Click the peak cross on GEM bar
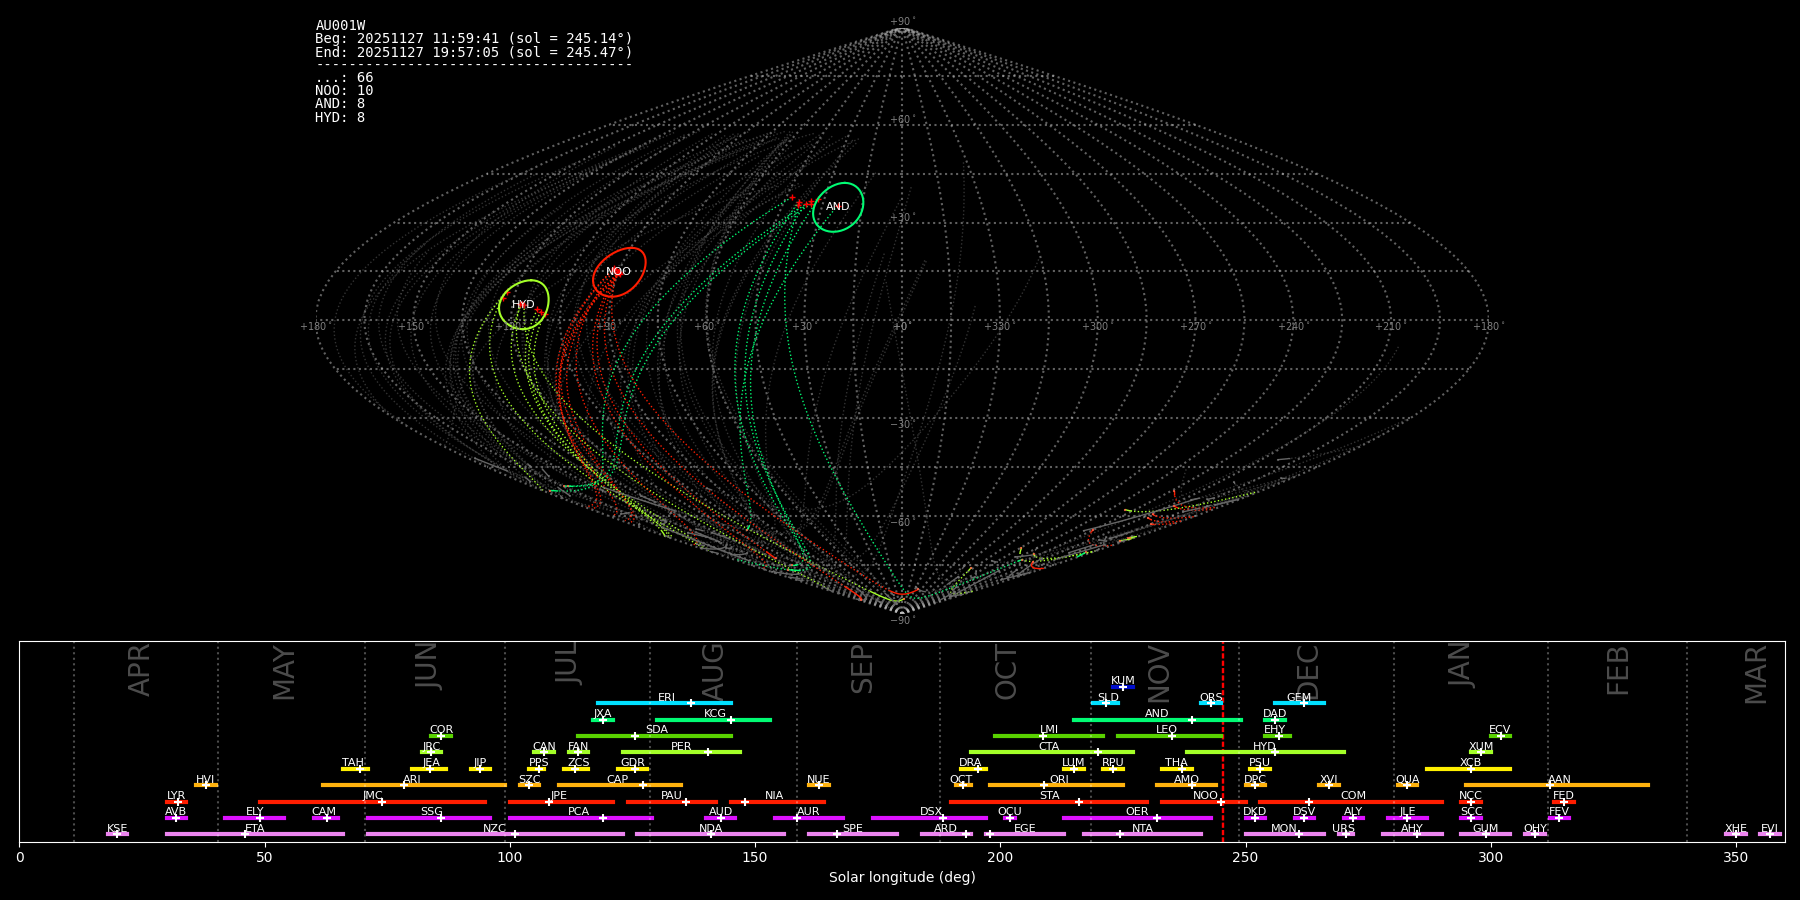Image resolution: width=1800 pixels, height=900 pixels. pyautogui.click(x=1304, y=703)
